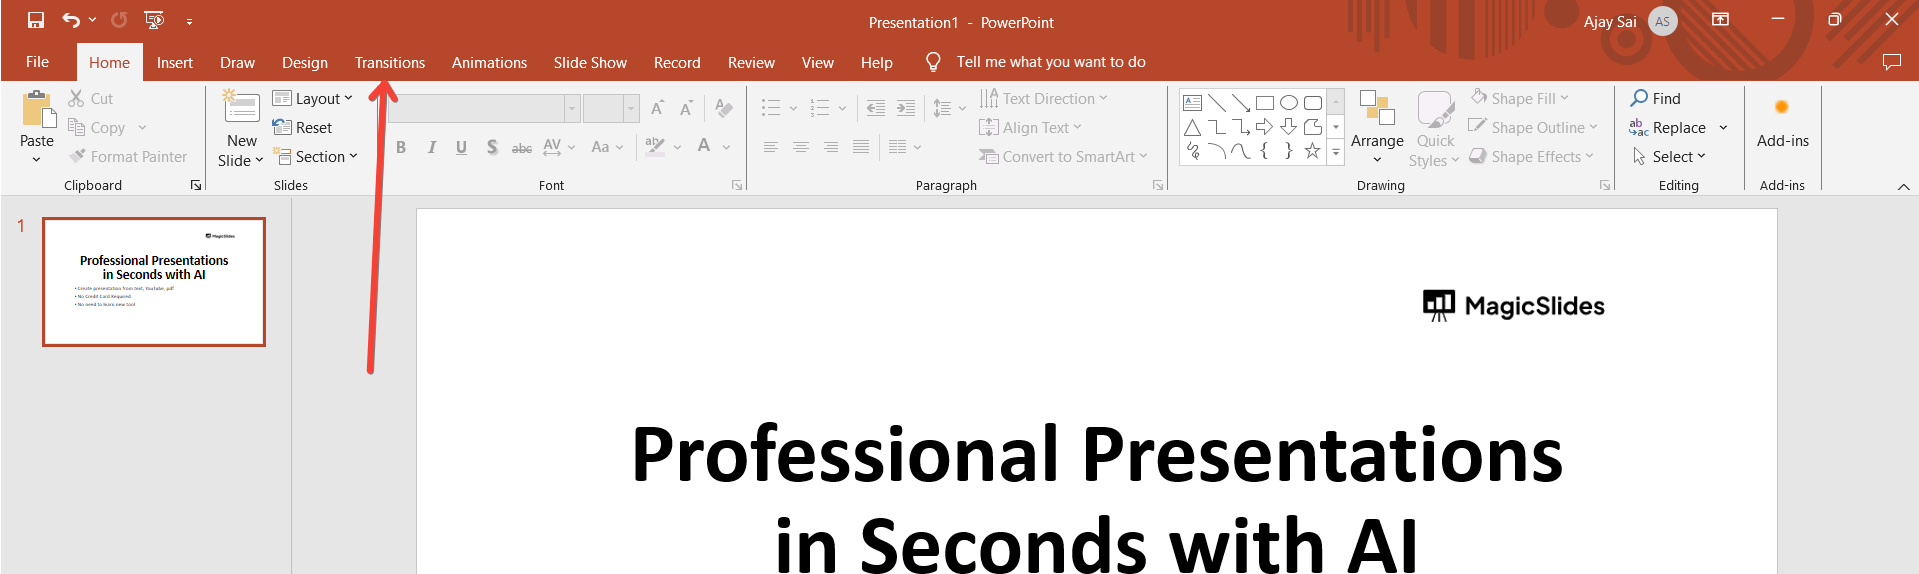Image resolution: width=1919 pixels, height=574 pixels.
Task: Toggle Text Shadow formatting
Action: pos(492,147)
